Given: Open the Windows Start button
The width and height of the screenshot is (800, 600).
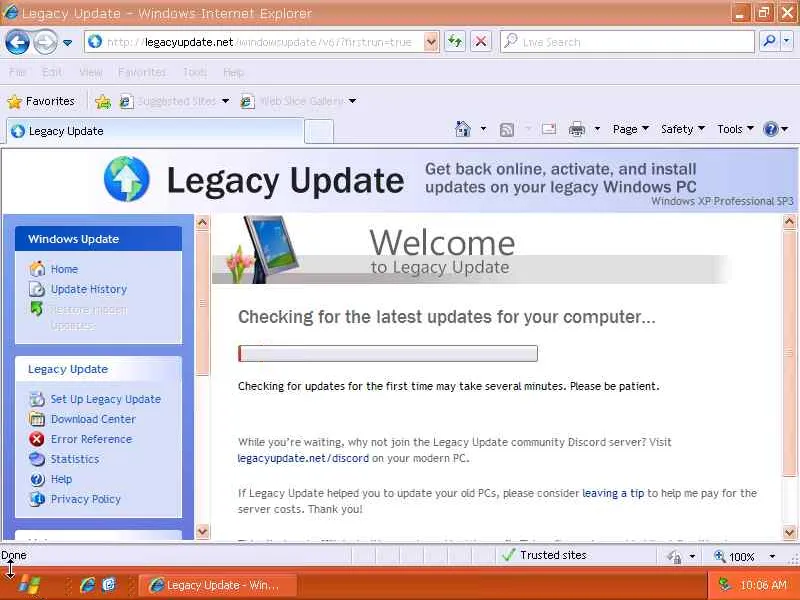Looking at the screenshot, I should pyautogui.click(x=29, y=585).
